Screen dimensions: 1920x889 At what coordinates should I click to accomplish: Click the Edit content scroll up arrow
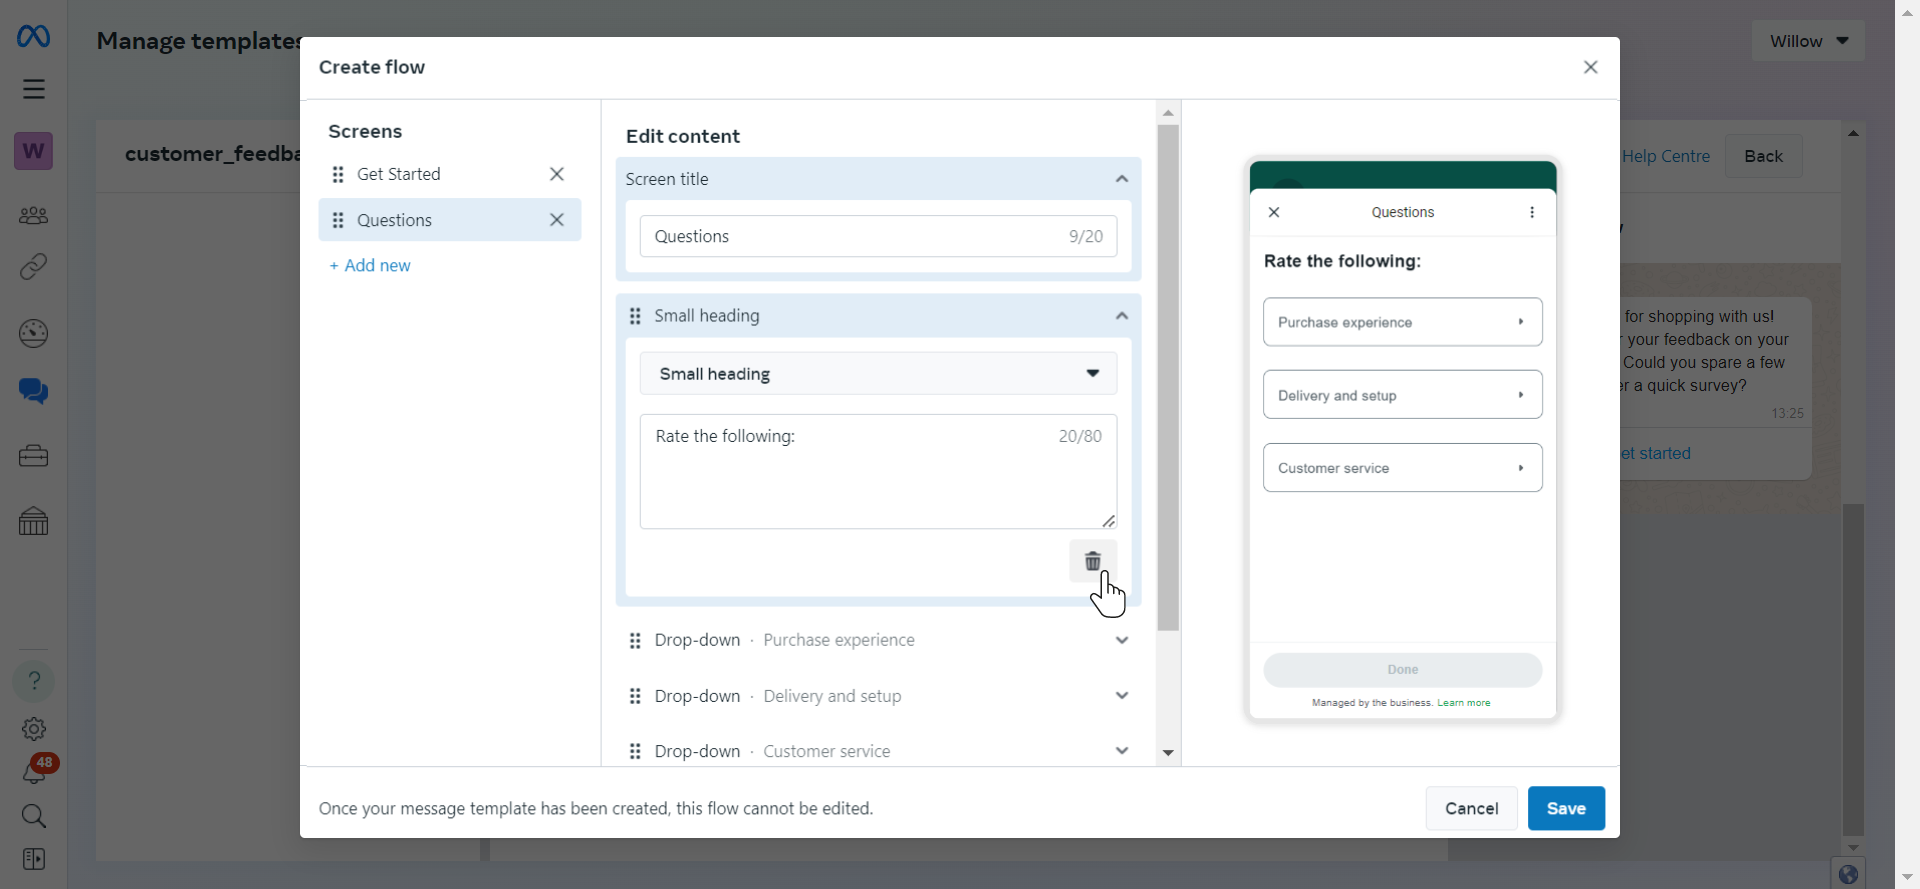[1168, 113]
